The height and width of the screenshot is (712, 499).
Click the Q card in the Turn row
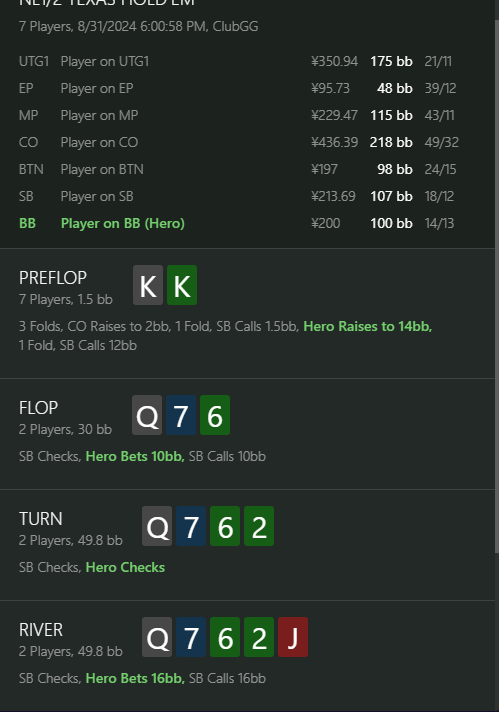click(x=157, y=526)
